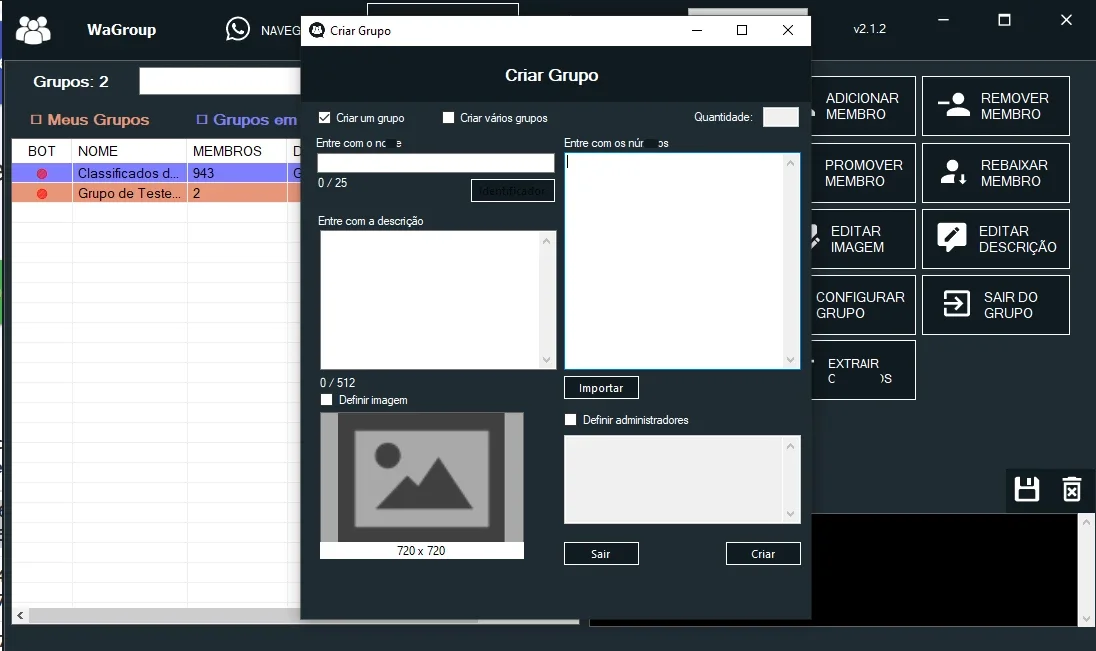This screenshot has width=1096, height=651.
Task: Click the search field beside Grupos: 2
Action: tap(219, 81)
